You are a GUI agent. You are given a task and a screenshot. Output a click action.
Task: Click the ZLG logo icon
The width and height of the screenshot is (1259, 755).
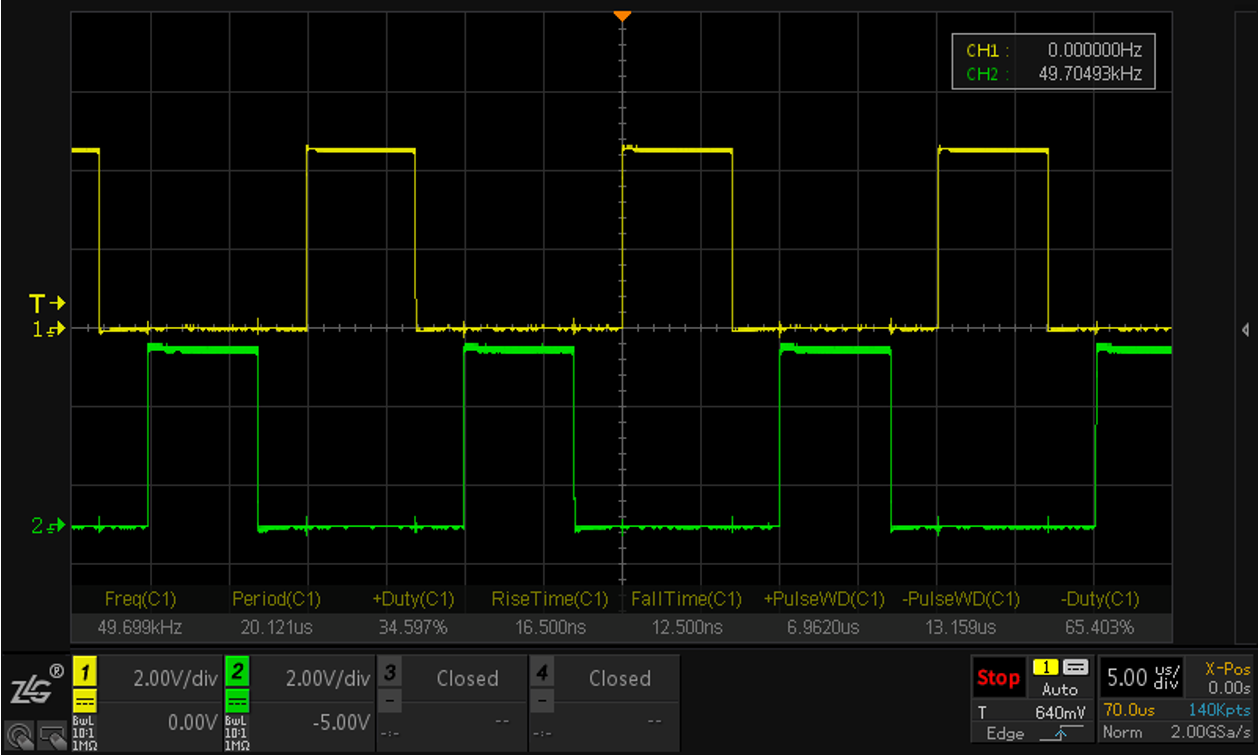tap(31, 686)
